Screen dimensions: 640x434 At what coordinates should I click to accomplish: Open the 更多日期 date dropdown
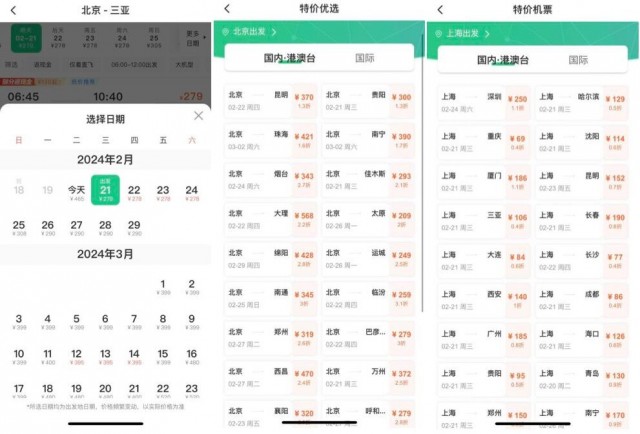195,38
